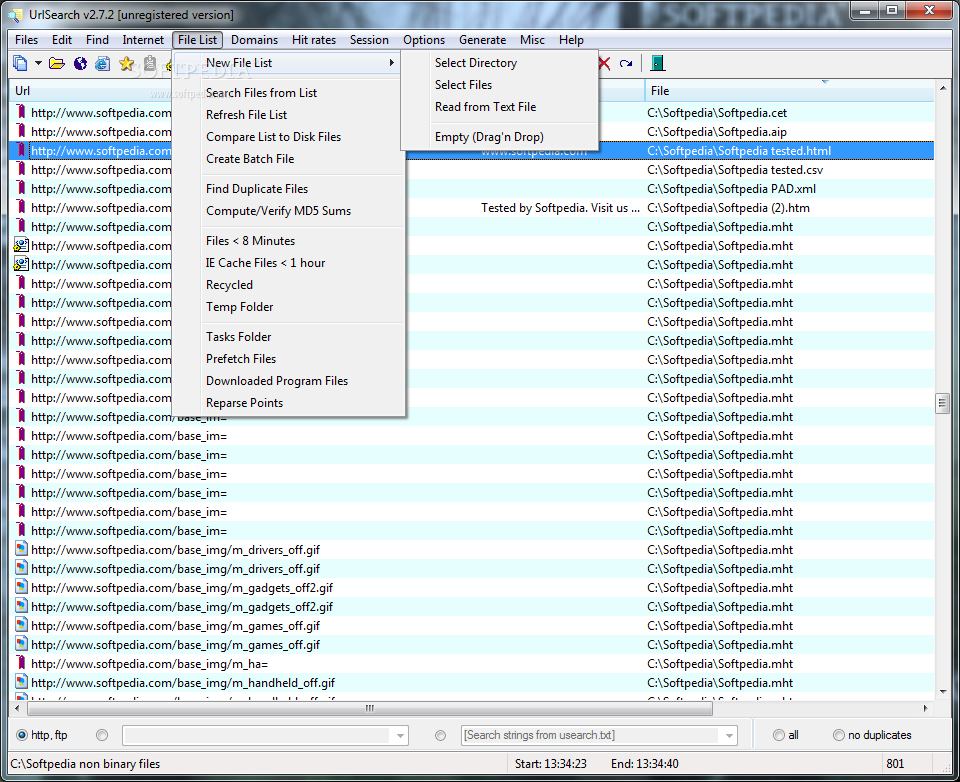This screenshot has height=782, width=960.
Task: Choose Search Files from List
Action: [x=288, y=92]
